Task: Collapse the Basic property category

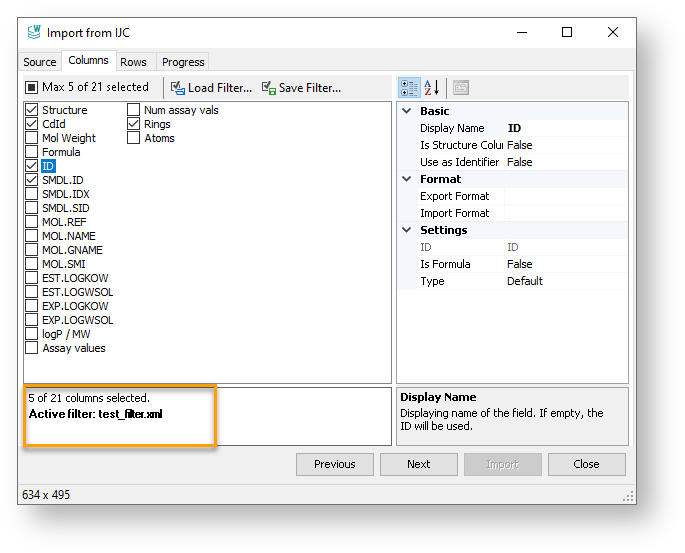Action: coord(407,111)
